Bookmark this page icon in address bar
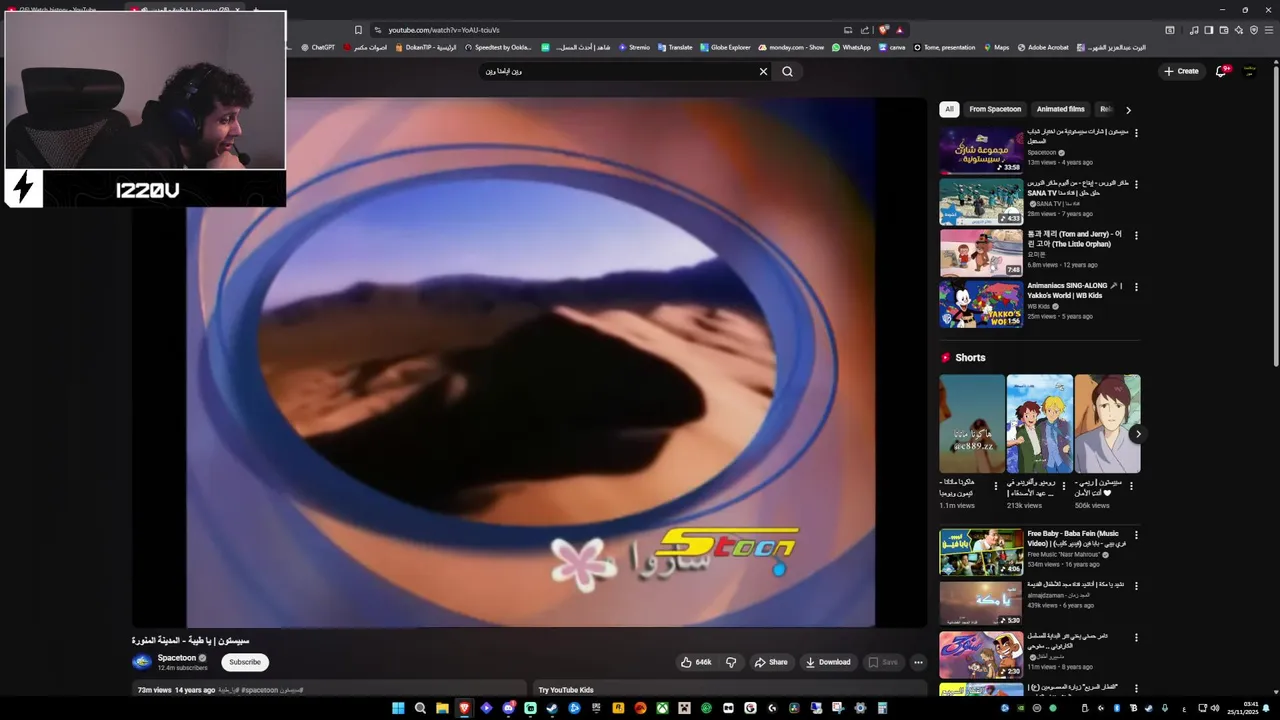The image size is (1280, 720). click(358, 30)
